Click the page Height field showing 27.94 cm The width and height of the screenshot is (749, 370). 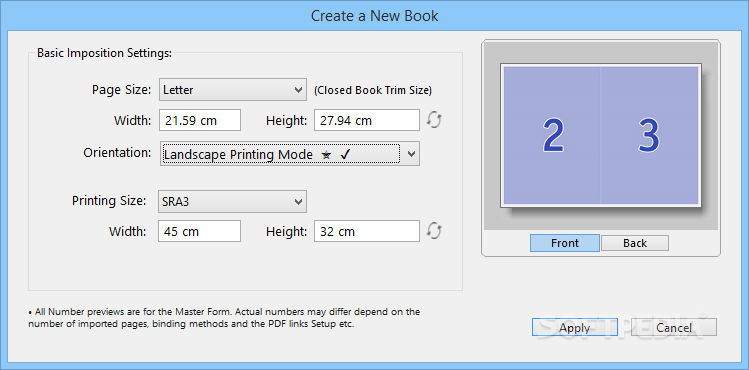point(367,120)
